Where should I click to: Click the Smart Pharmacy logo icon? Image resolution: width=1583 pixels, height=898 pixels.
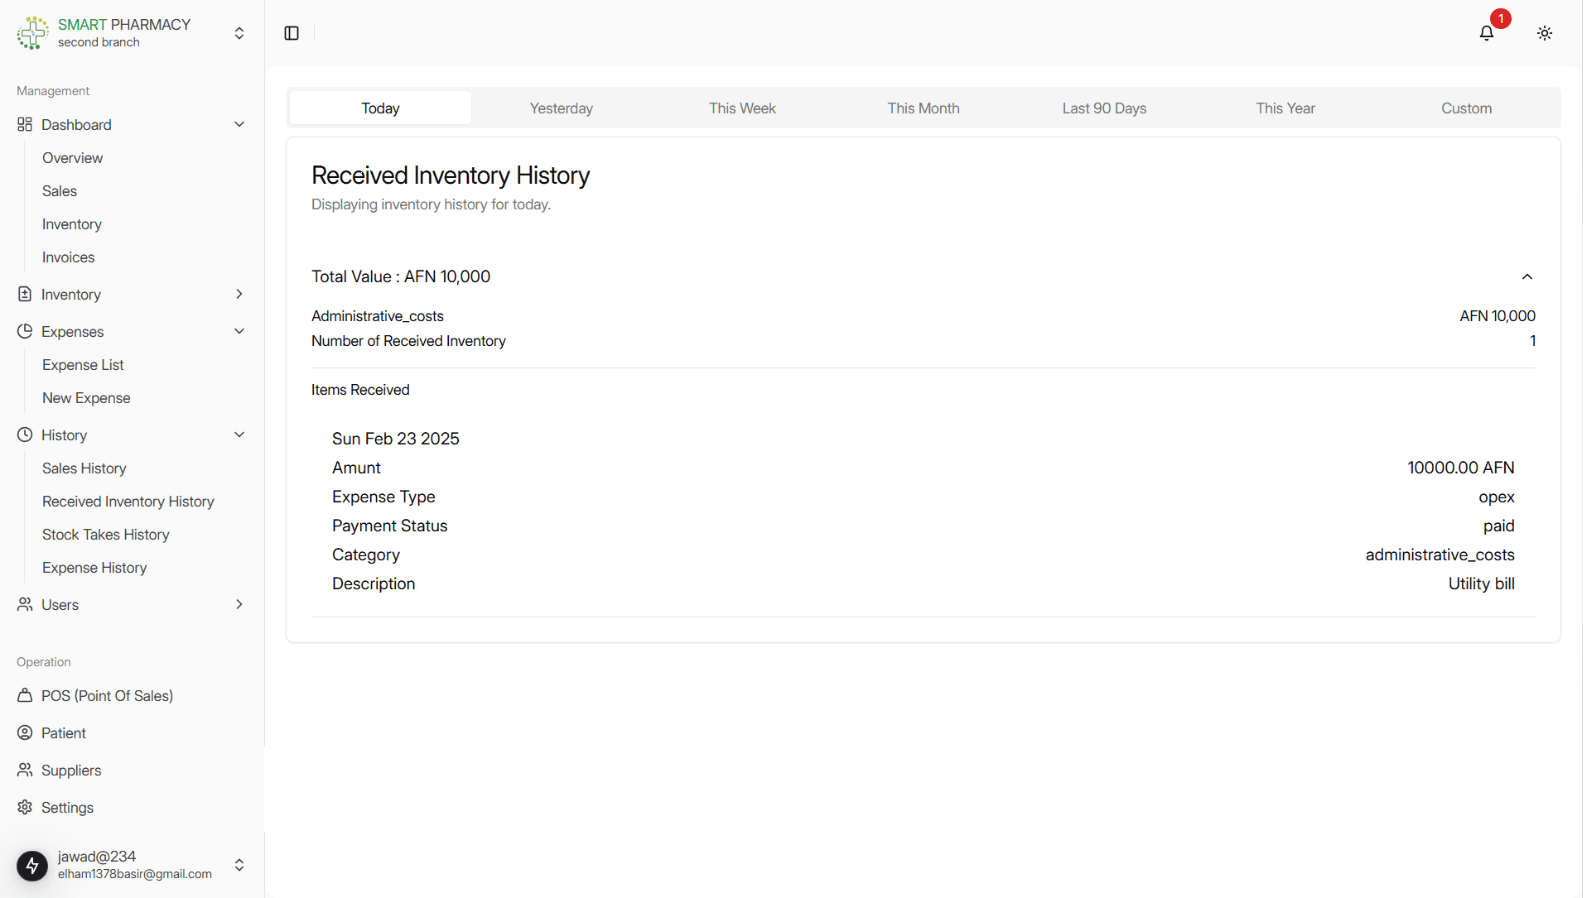(x=32, y=33)
